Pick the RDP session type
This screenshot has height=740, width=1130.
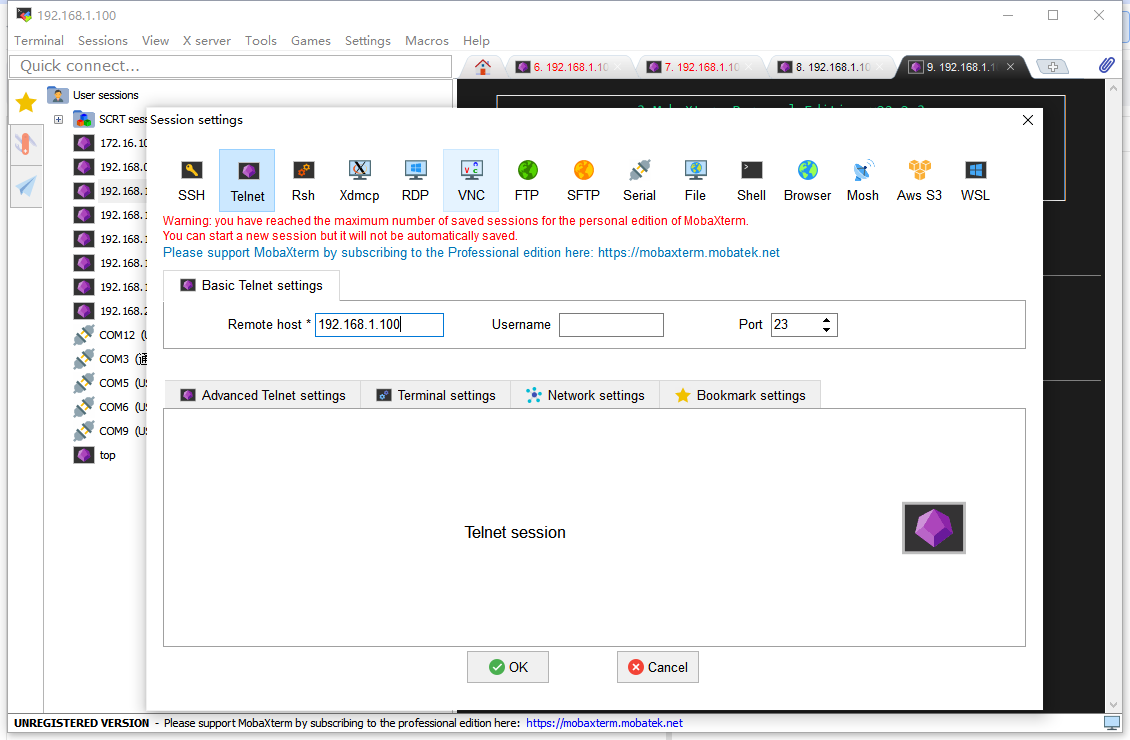[415, 180]
